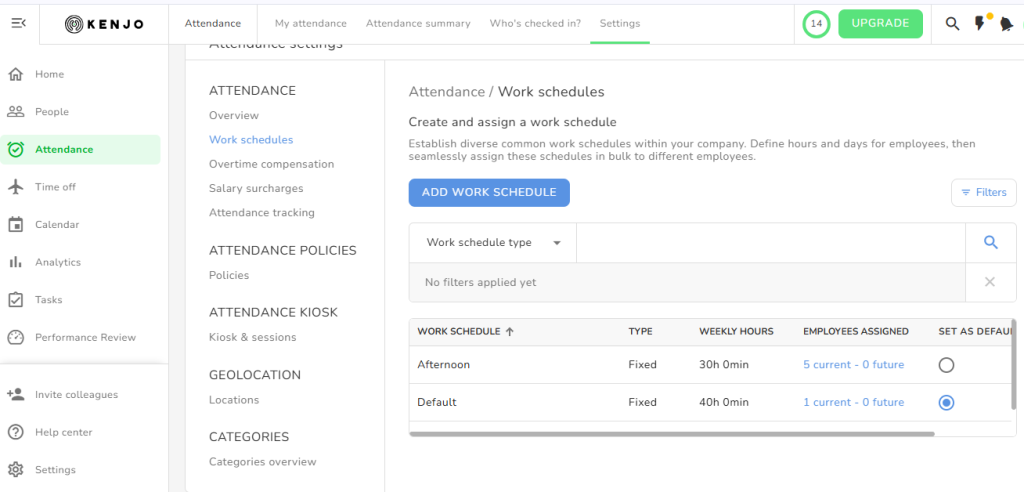Screen dimensions: 1024x492
Task: Click the lightning bolt icon
Action: click(x=980, y=23)
